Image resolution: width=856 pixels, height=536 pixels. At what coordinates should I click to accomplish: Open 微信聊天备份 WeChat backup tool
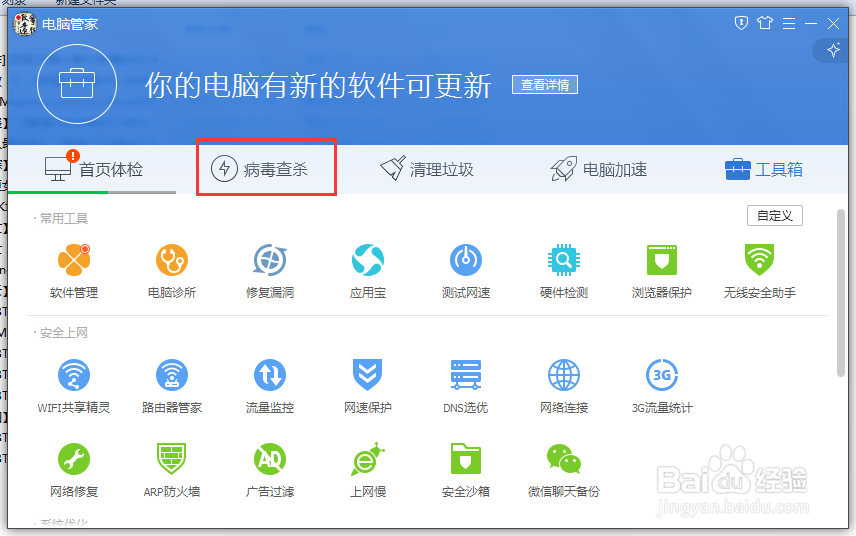(564, 471)
